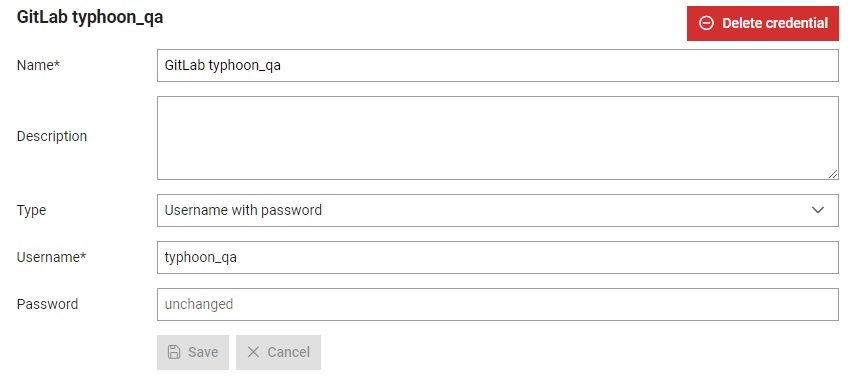The image size is (852, 389).
Task: Click the floppy disk icon on Save
Action: 174,352
